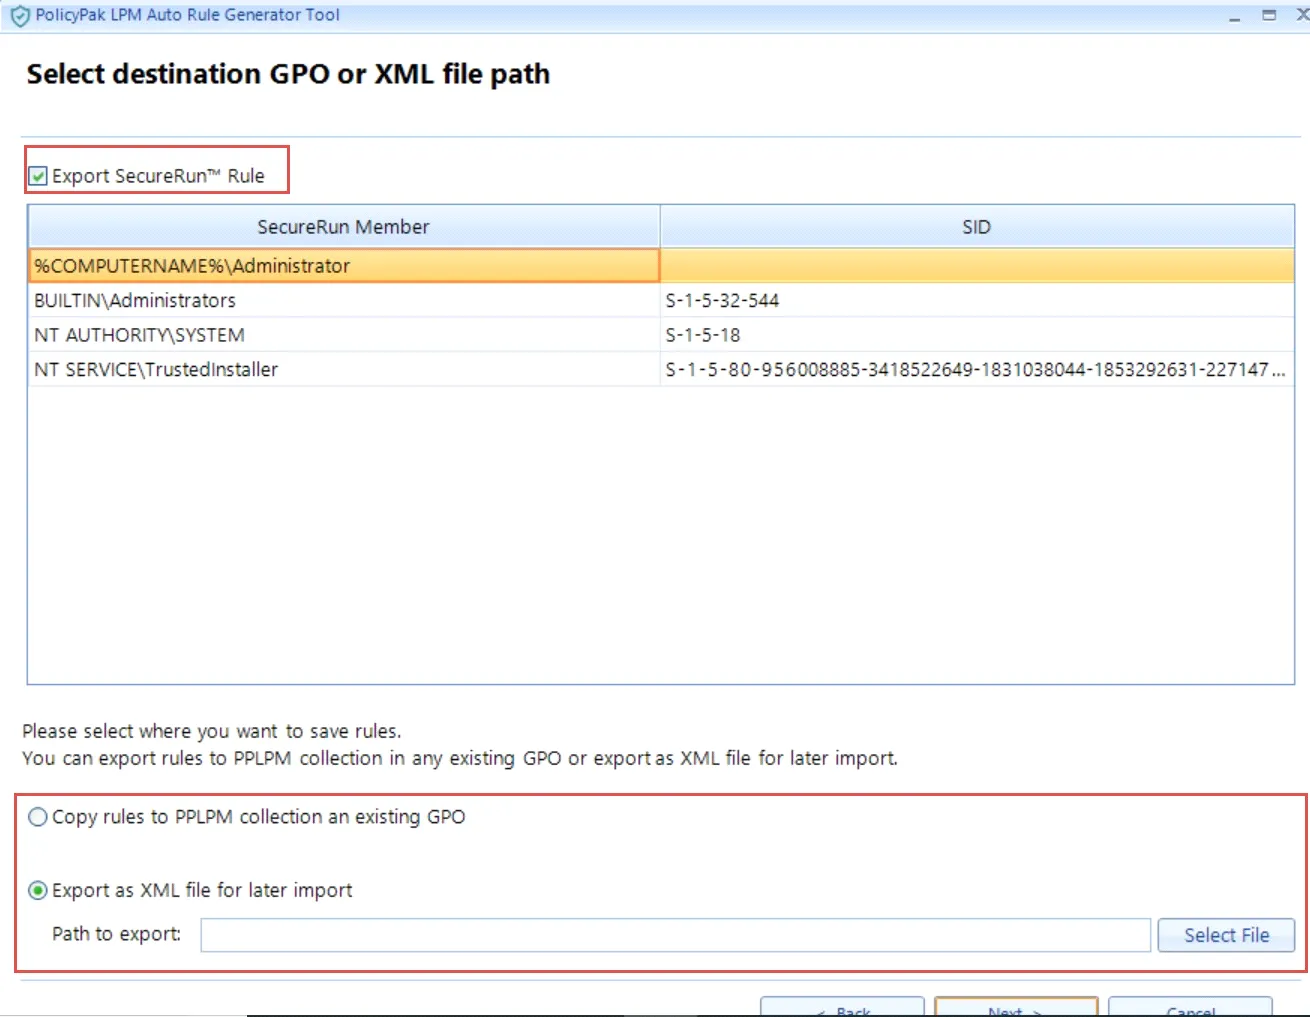The image size is (1310, 1017).
Task: Click inside the Path to export field
Action: click(676, 934)
